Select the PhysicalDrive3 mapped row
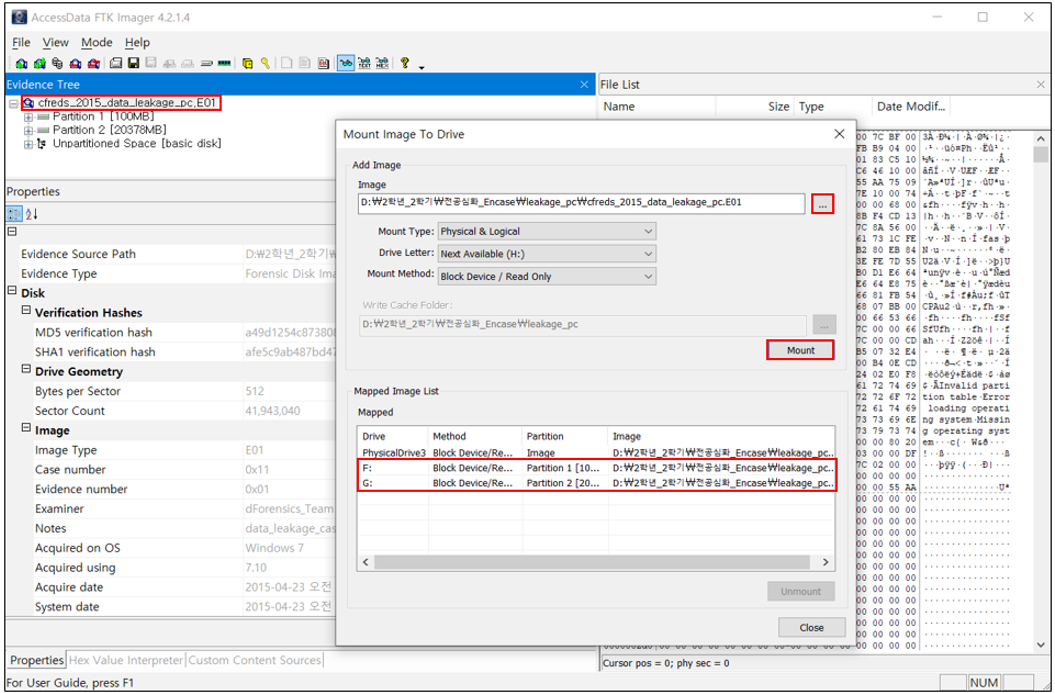This screenshot has width=1055, height=693. tap(596, 453)
